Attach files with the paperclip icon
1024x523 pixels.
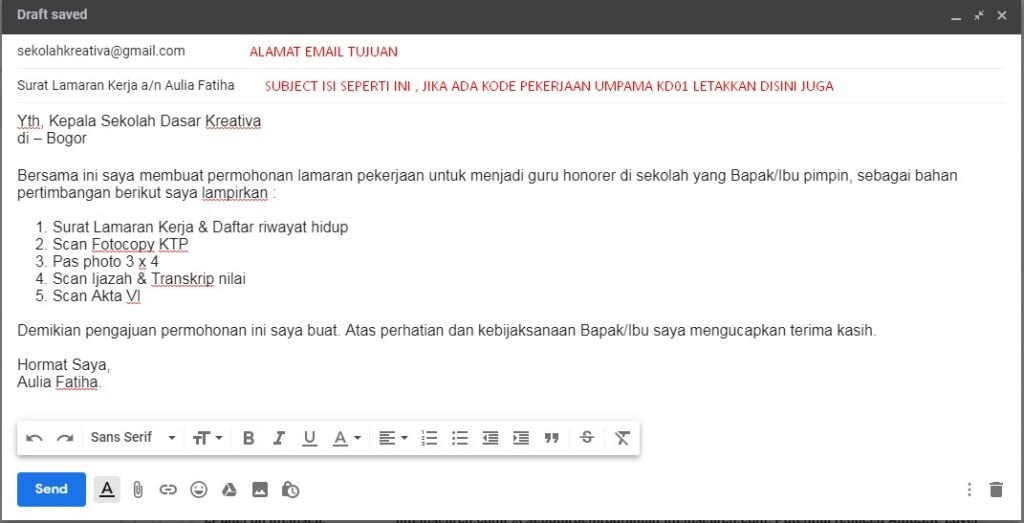coord(138,490)
